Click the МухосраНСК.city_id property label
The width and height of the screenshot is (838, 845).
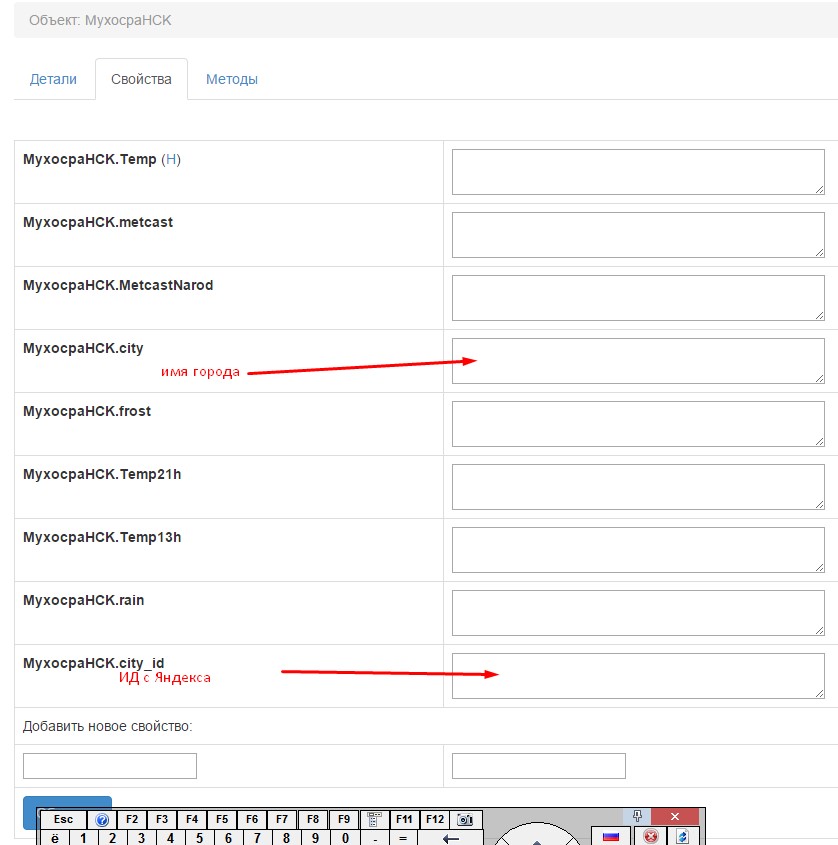(x=93, y=663)
